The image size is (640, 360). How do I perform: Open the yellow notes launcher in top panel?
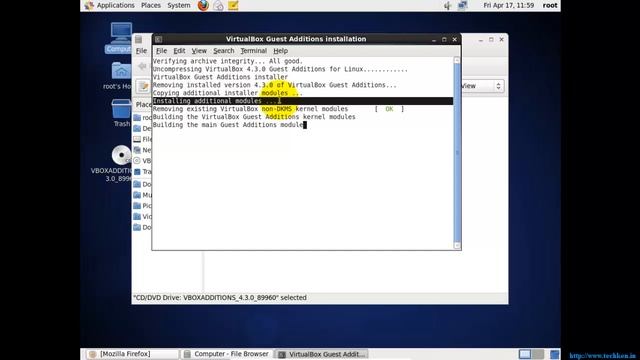pos(233,5)
